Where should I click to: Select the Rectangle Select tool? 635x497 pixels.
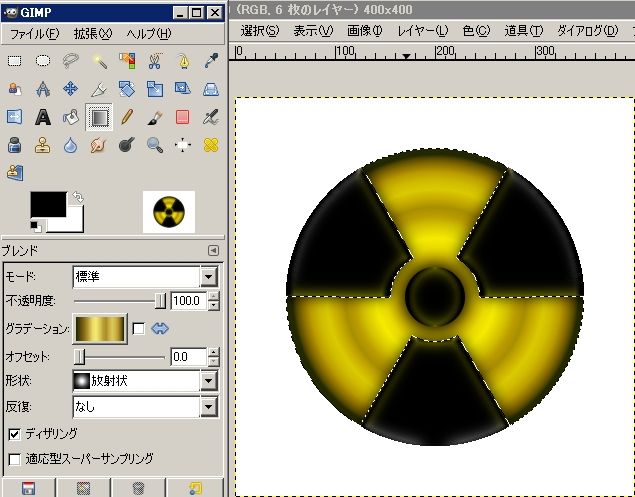coord(15,61)
